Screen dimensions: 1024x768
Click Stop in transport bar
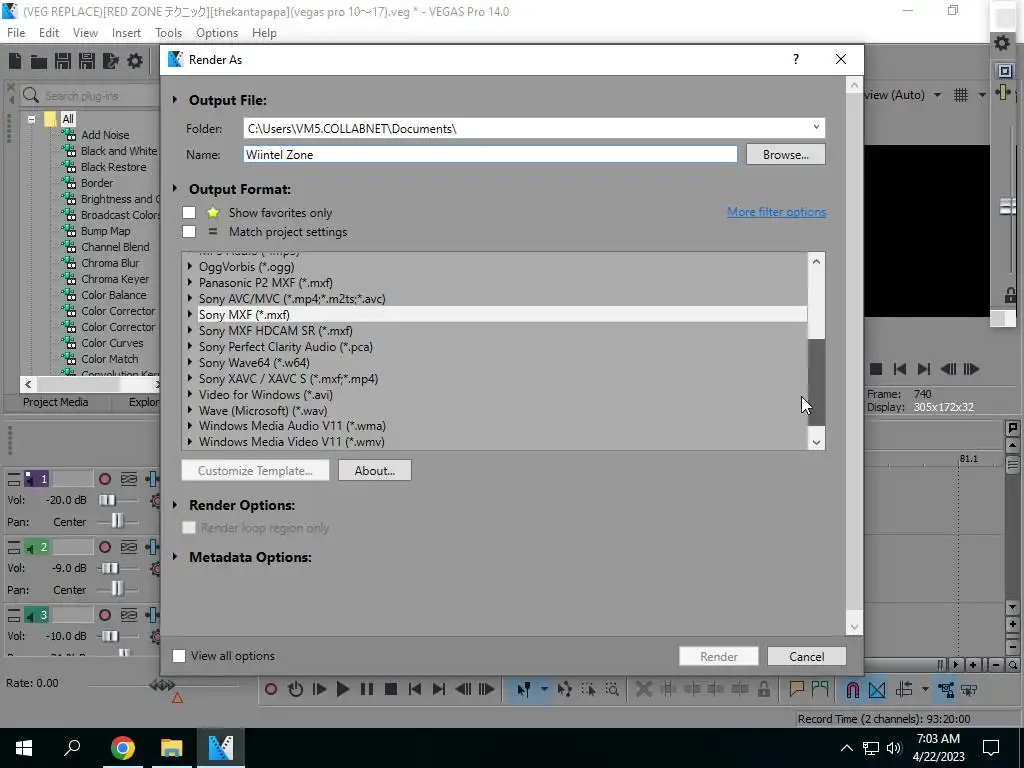391,689
